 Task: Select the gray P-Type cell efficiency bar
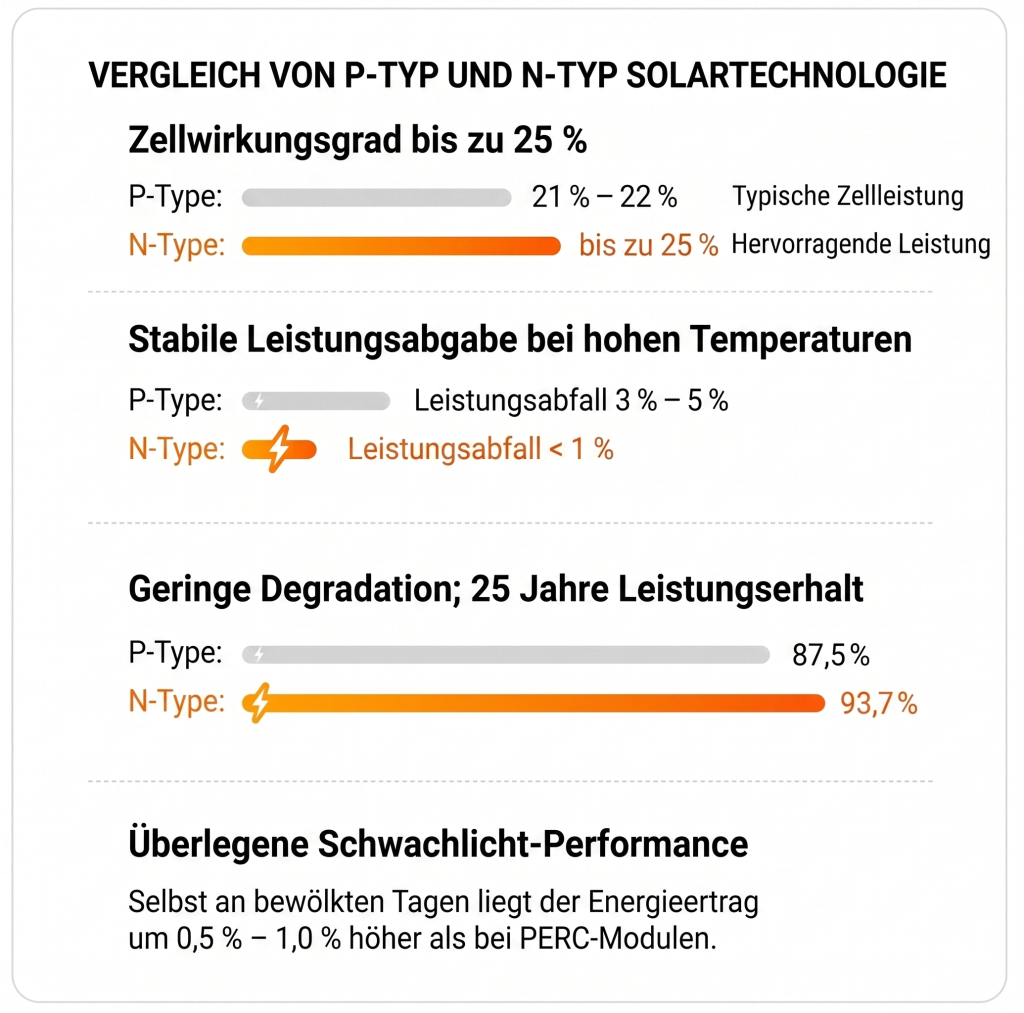(x=376, y=197)
